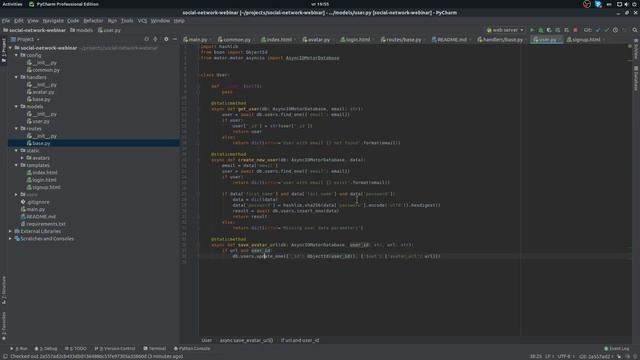Image resolution: width=640 pixels, height=360 pixels.
Task: Open the TODO tool window
Action: click(76, 348)
